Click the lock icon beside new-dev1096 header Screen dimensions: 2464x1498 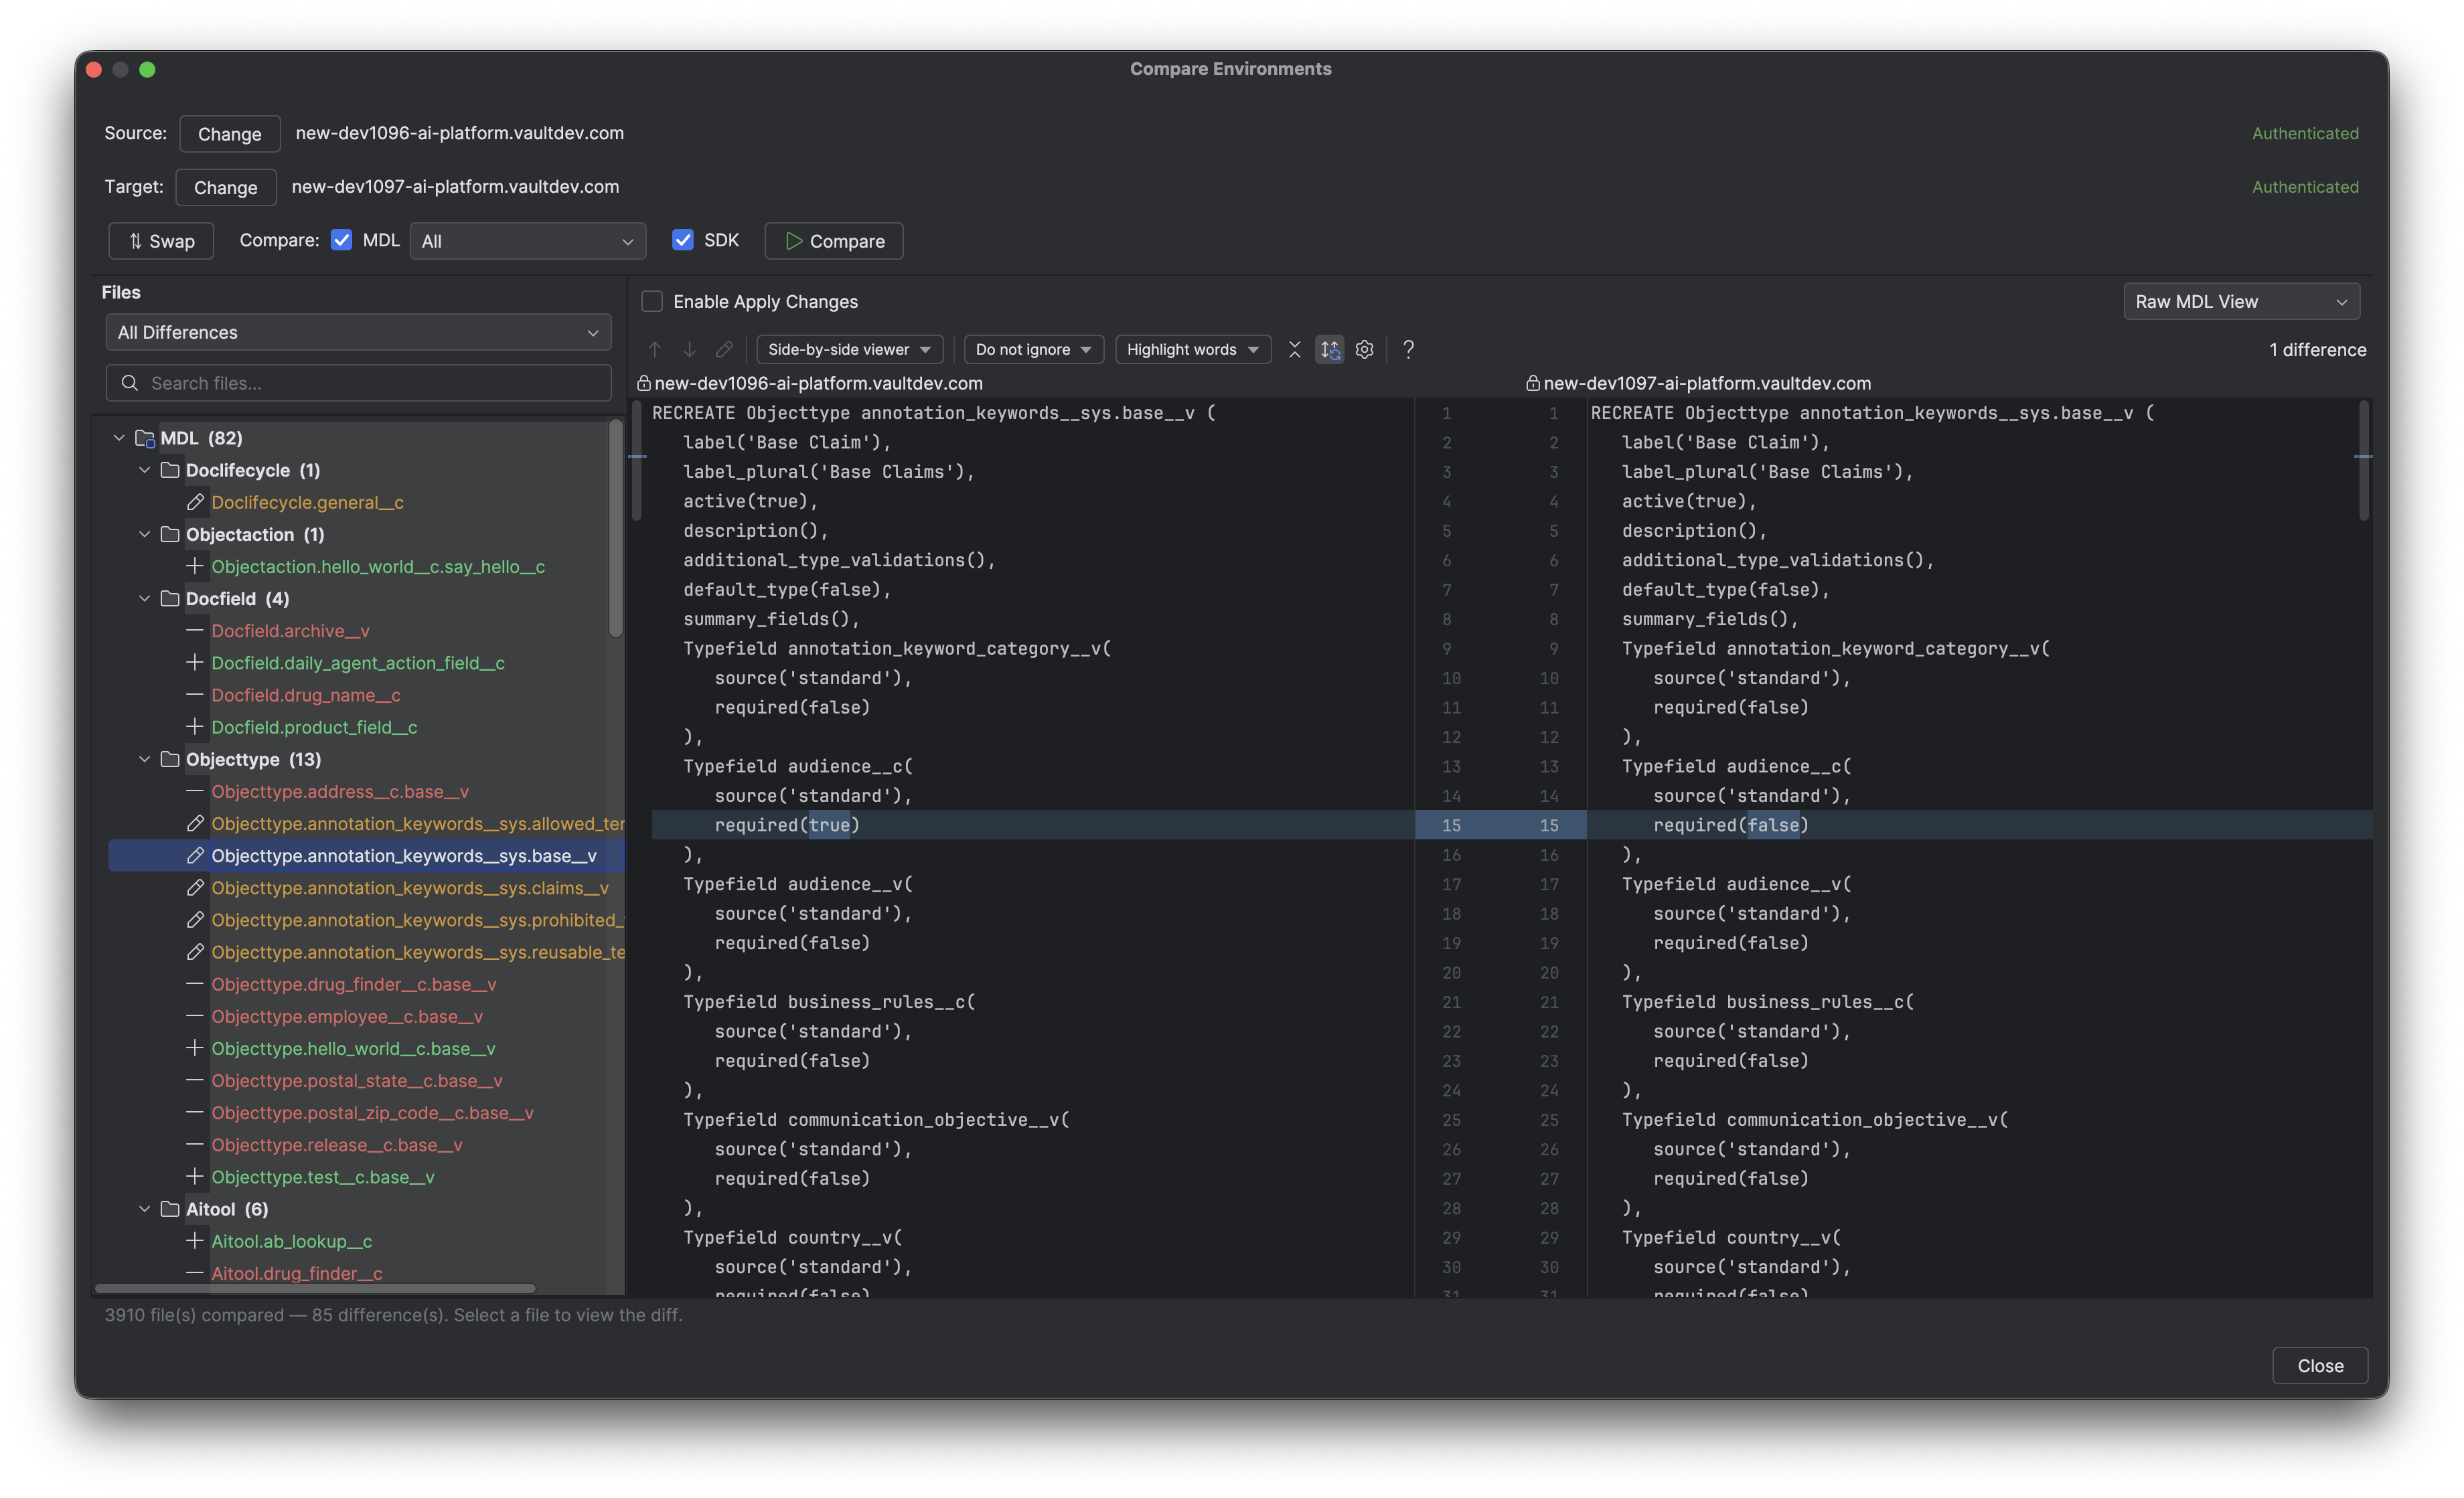(644, 383)
